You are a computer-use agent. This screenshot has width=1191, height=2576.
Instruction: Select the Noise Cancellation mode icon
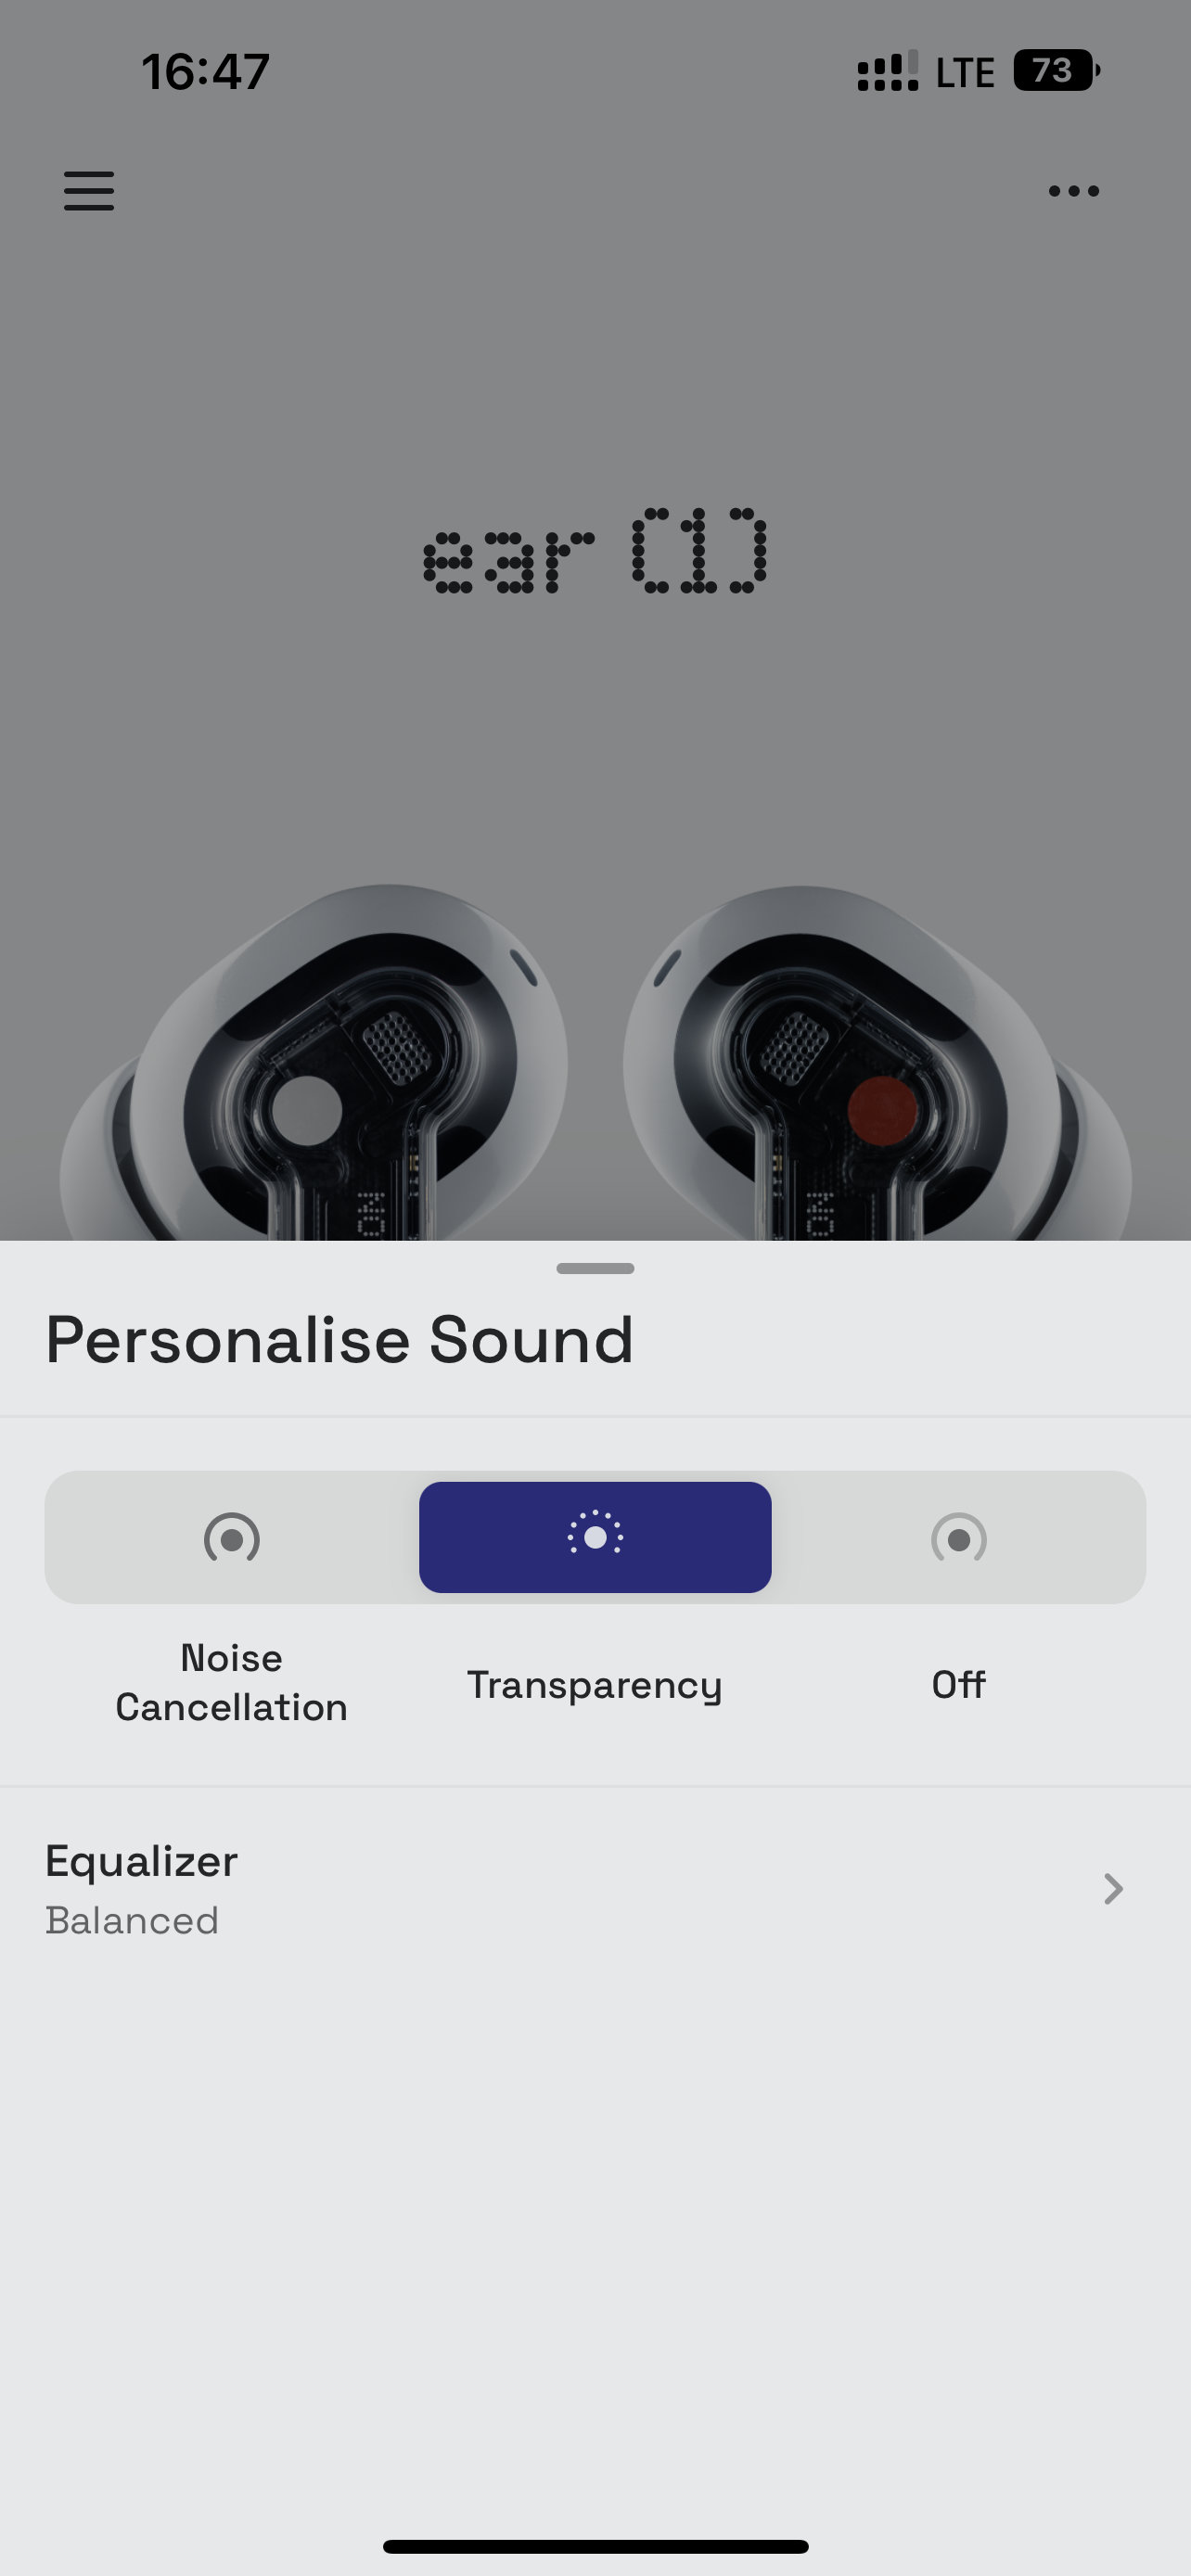pyautogui.click(x=232, y=1537)
